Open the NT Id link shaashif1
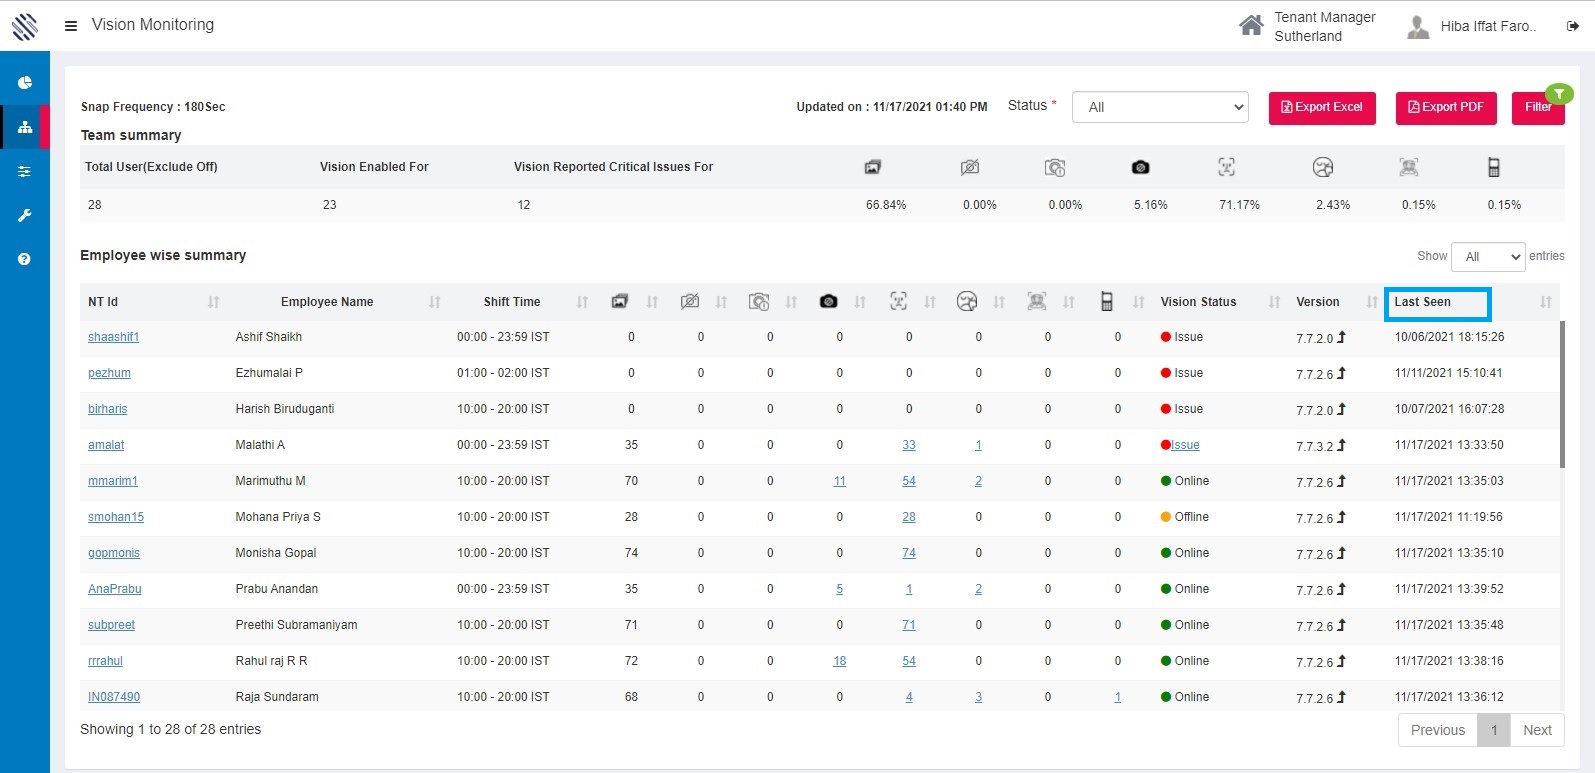The image size is (1595, 773). pos(113,337)
